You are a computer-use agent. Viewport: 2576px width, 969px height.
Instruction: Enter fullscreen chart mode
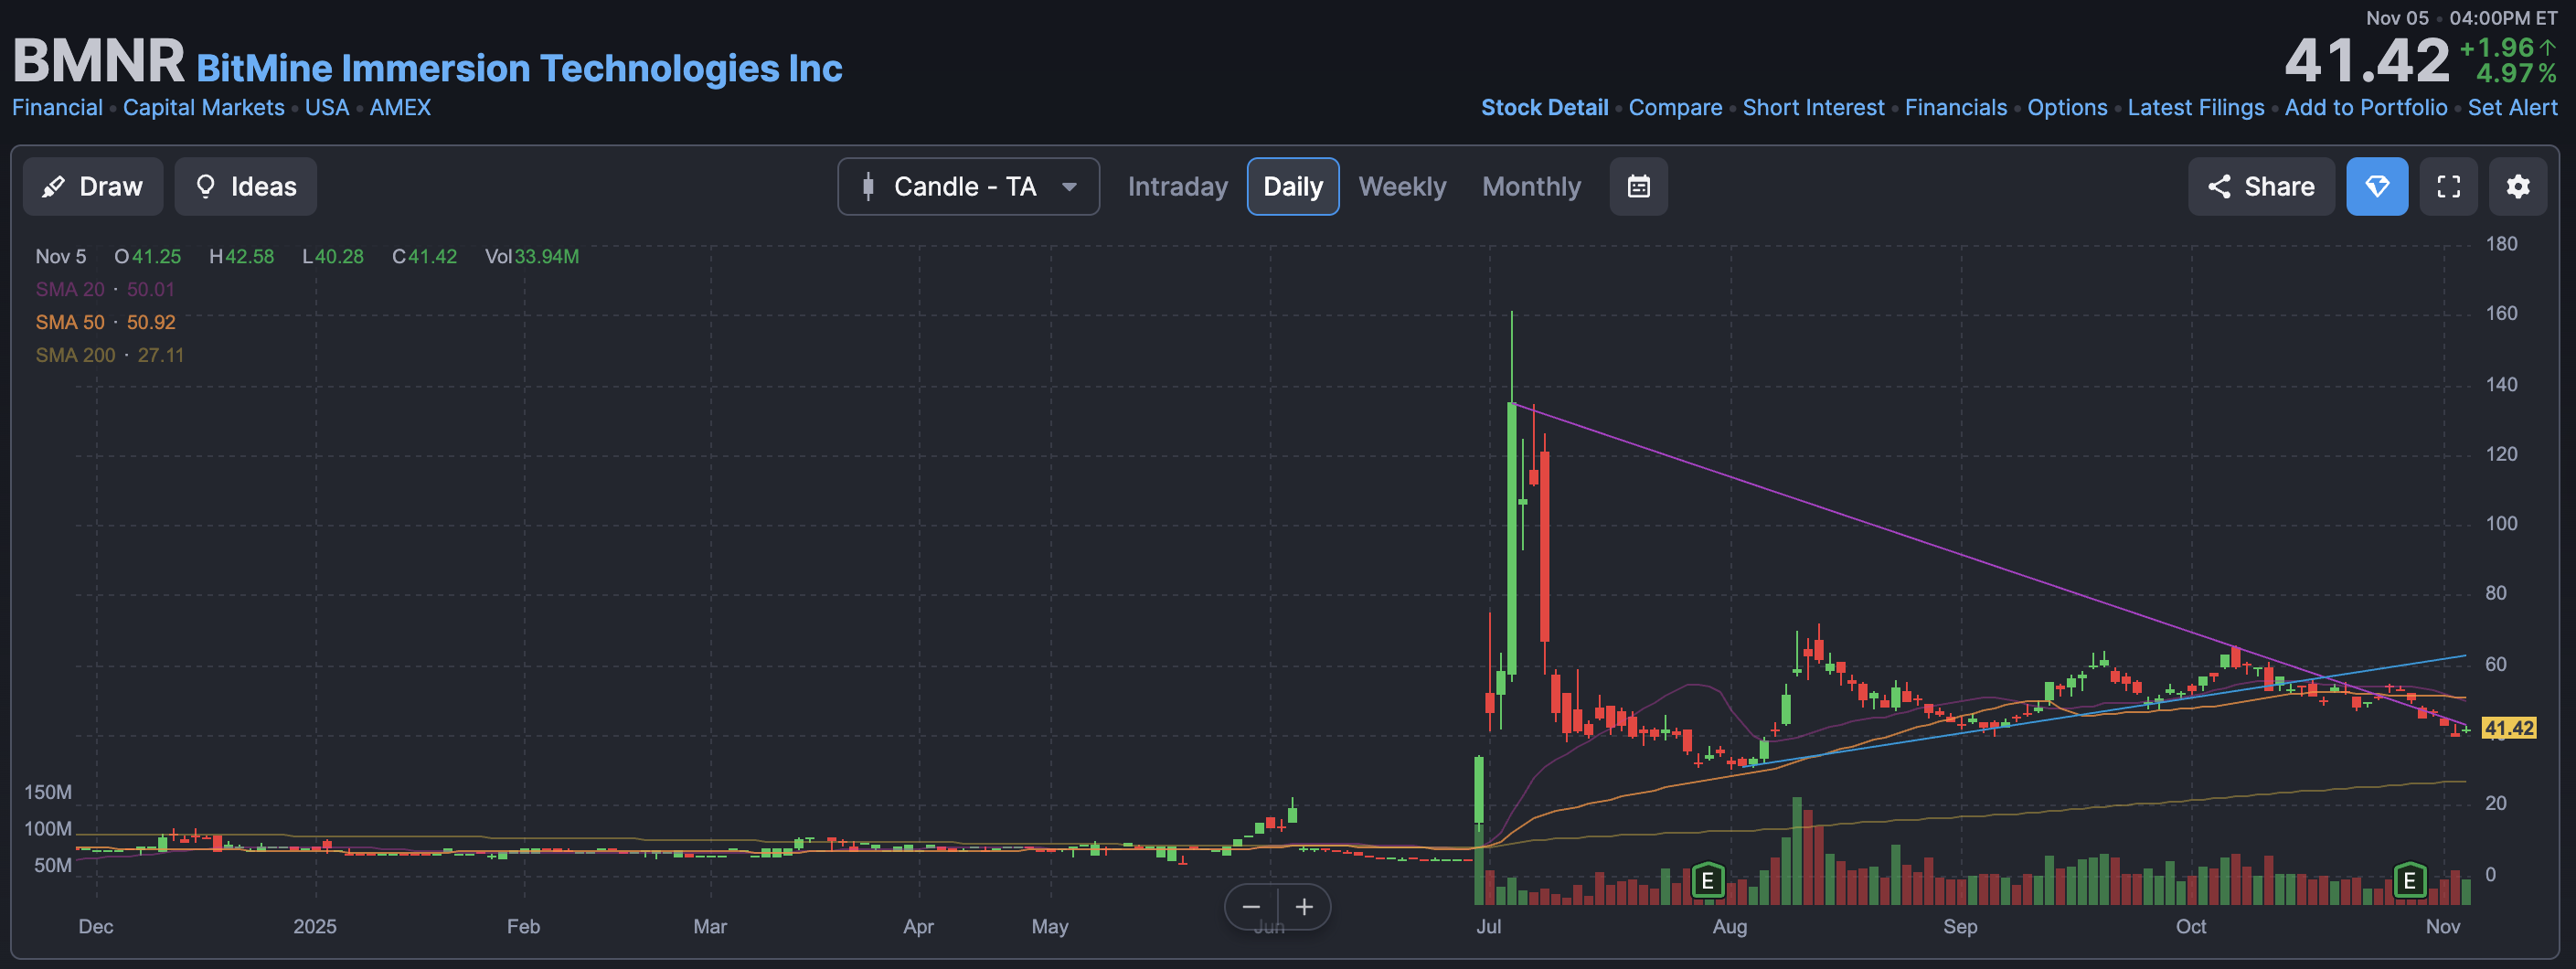tap(2448, 187)
